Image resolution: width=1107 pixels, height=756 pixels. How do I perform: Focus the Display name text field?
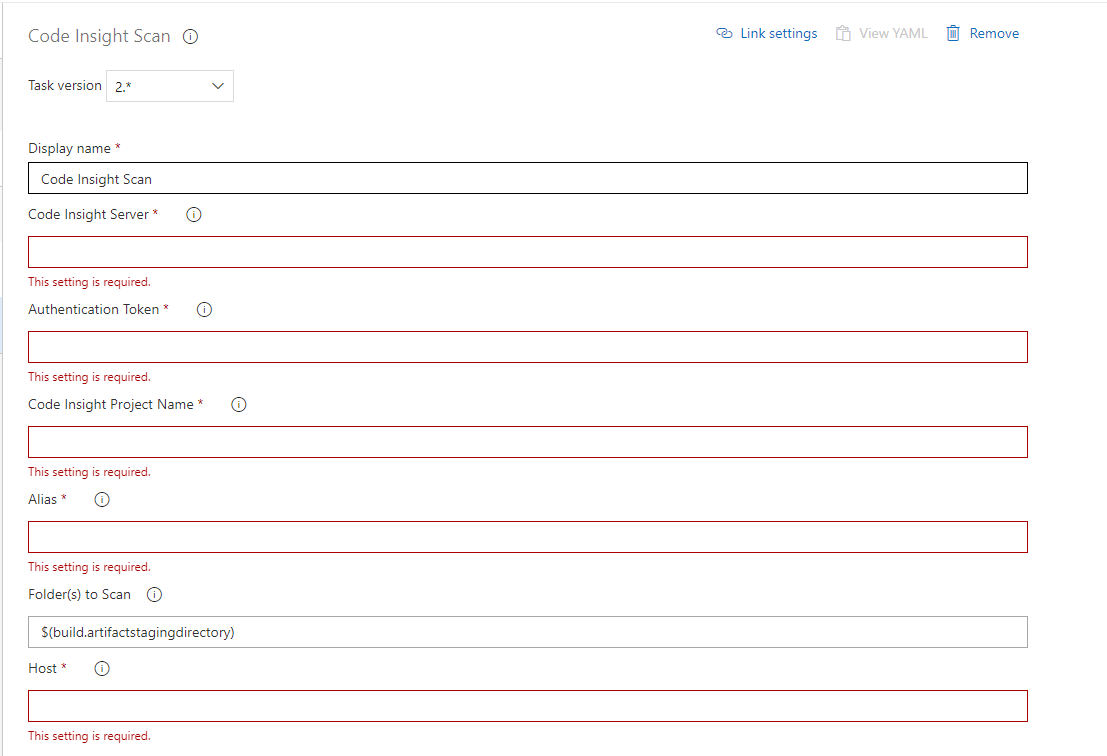pyautogui.click(x=527, y=179)
